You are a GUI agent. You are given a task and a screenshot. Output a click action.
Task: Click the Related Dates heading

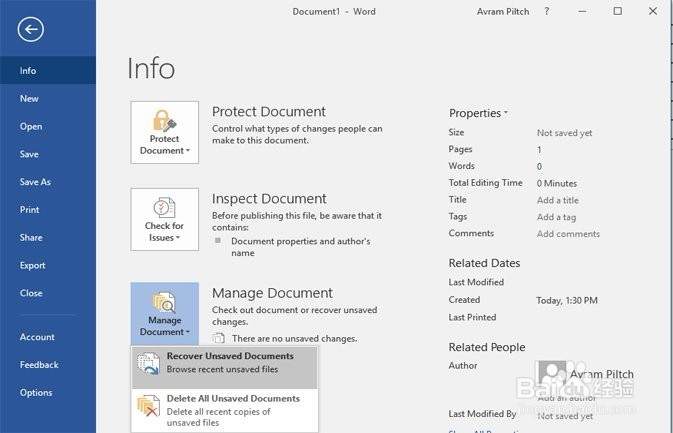pyautogui.click(x=484, y=263)
